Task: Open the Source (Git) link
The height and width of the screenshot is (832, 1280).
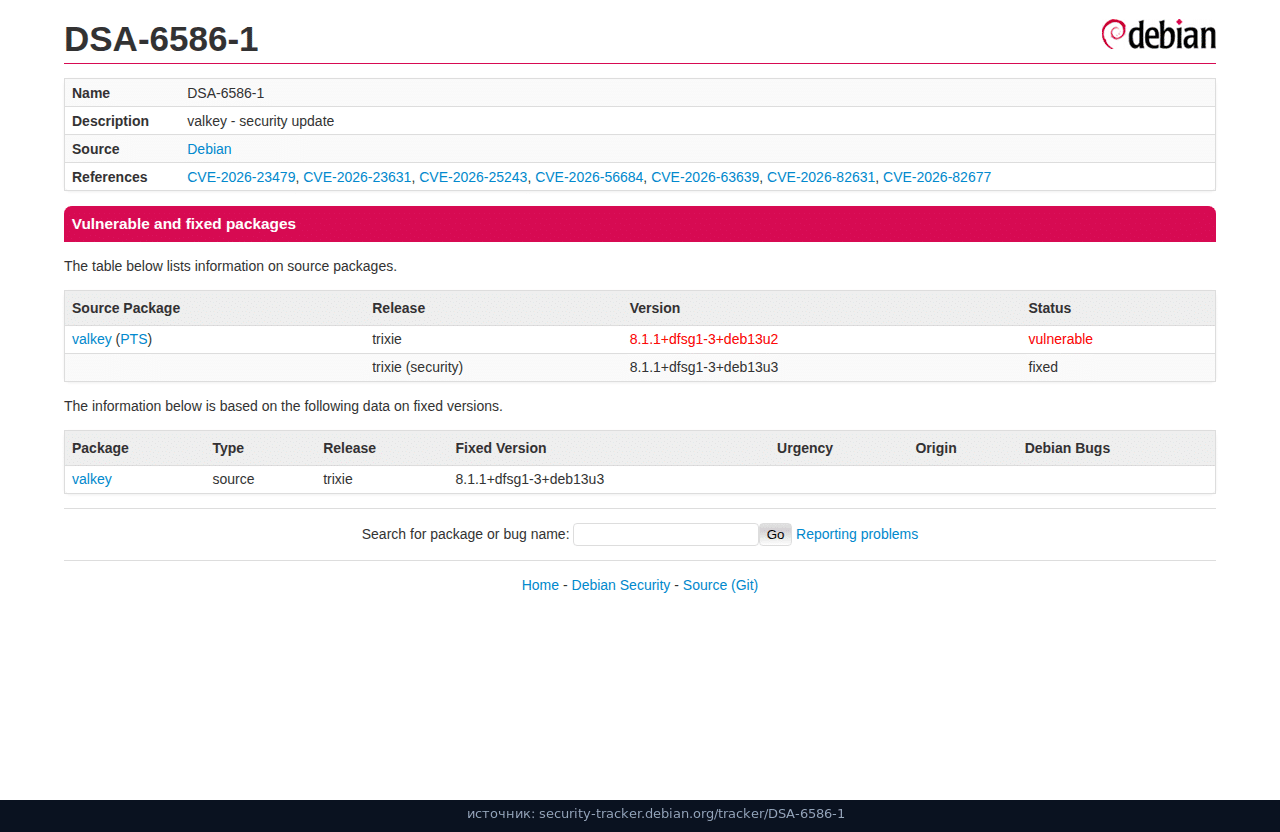Action: (720, 585)
